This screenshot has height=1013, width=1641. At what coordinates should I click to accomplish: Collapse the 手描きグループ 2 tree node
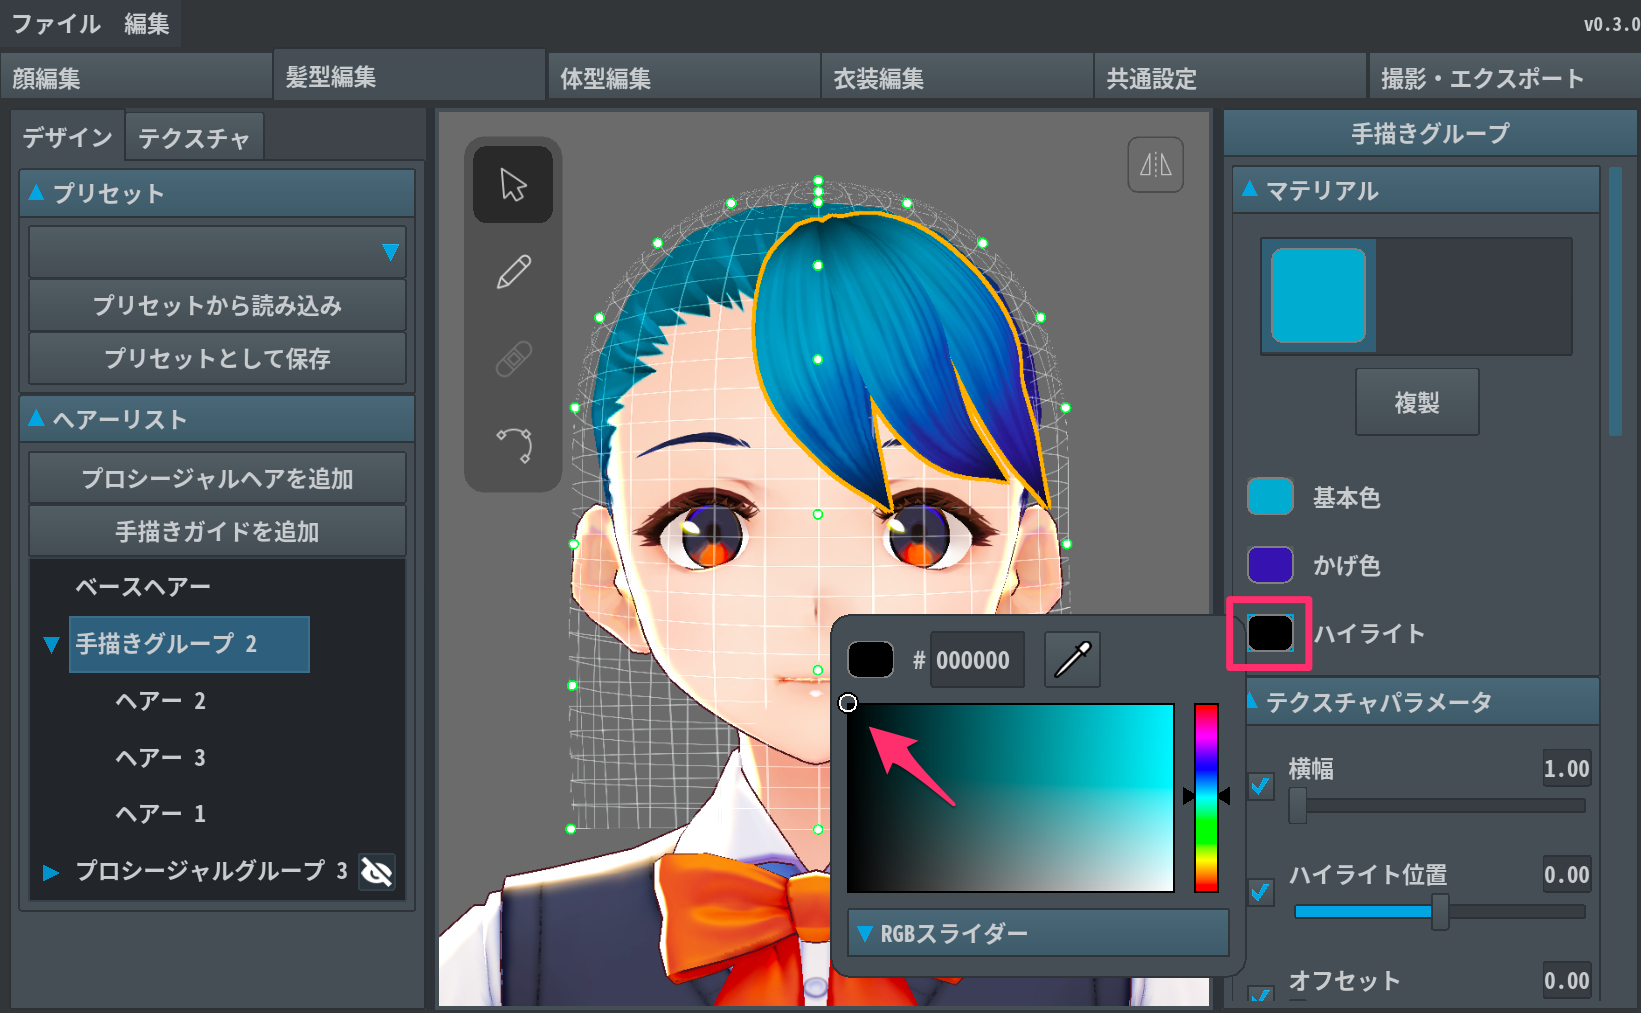pos(51,645)
